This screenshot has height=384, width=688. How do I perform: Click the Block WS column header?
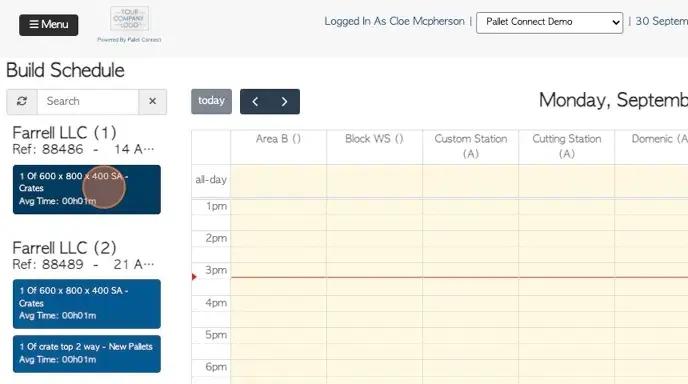tap(374, 139)
